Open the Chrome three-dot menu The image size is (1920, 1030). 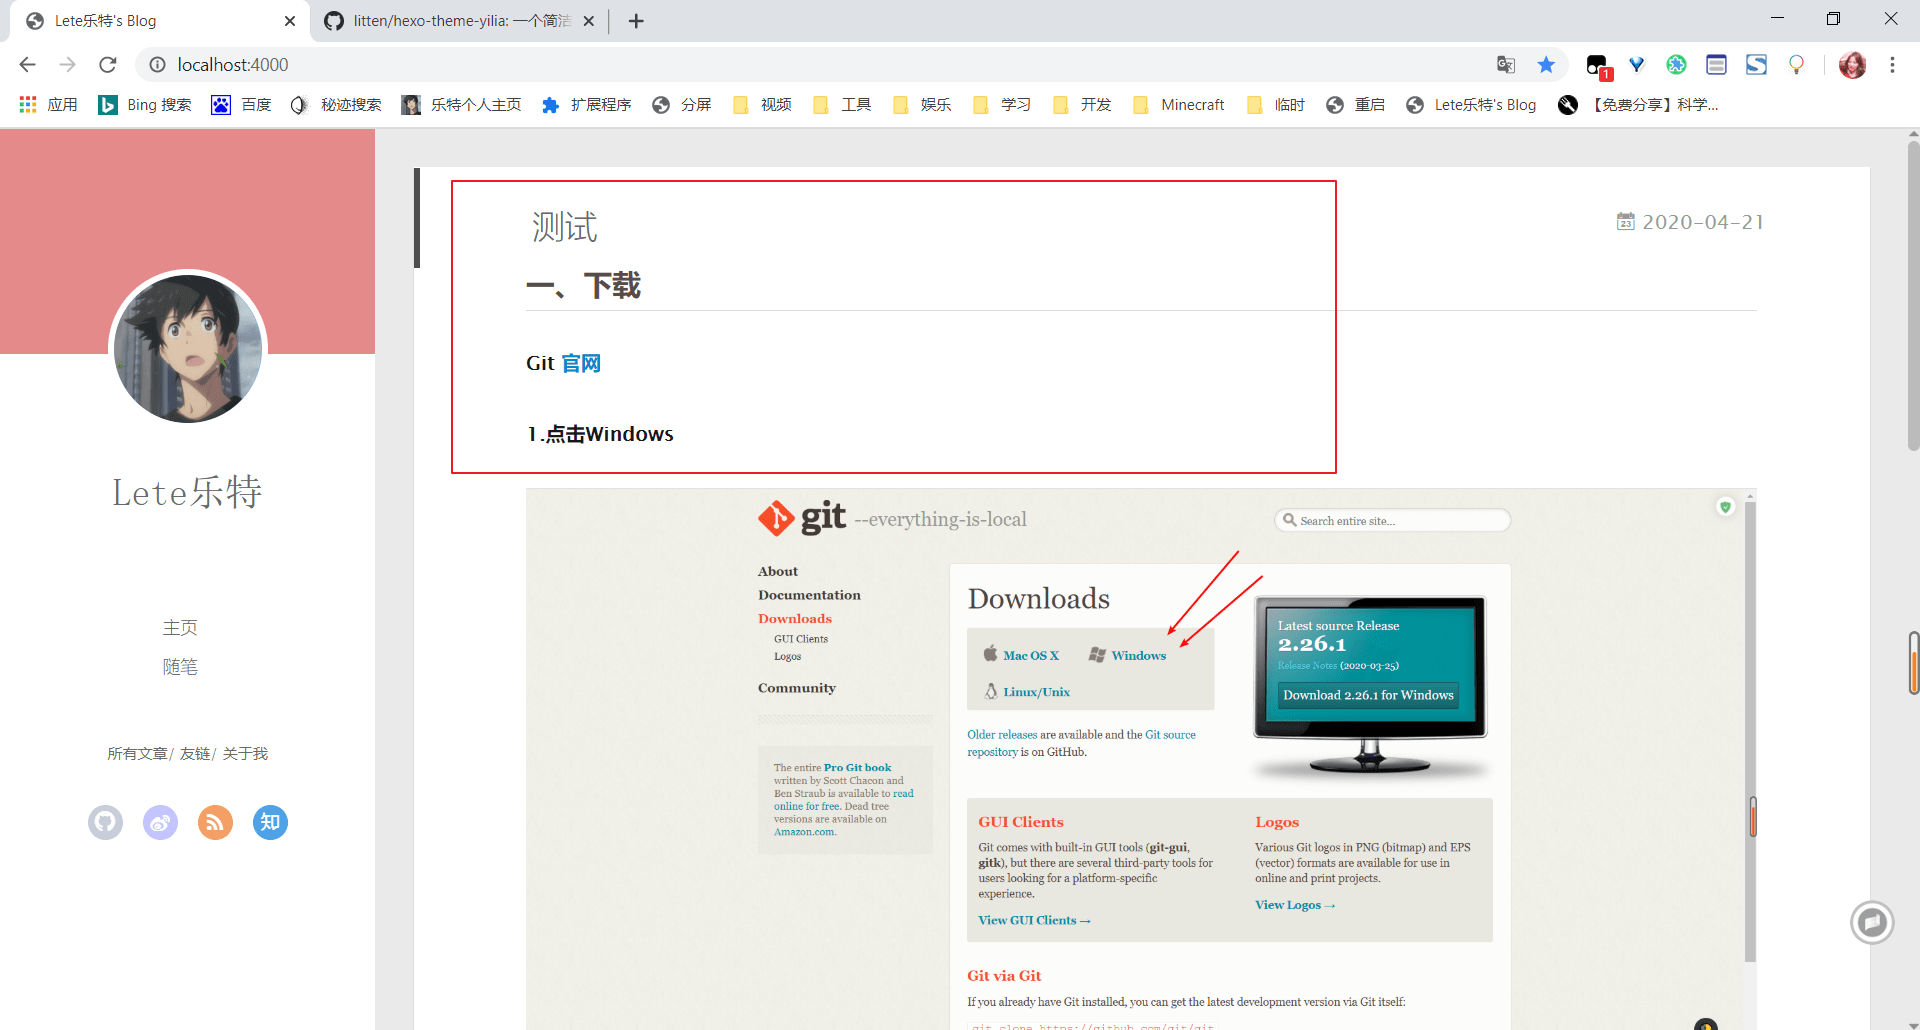1892,65
